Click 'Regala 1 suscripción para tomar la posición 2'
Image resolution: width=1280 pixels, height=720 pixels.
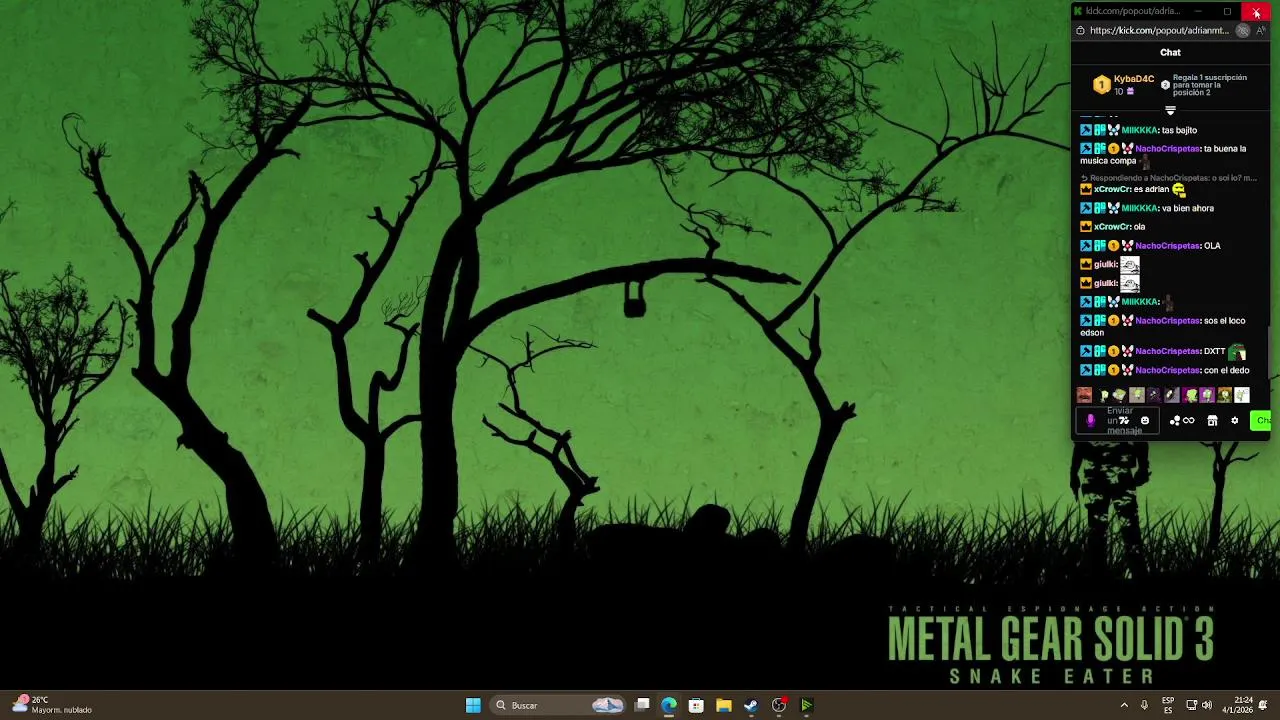click(1209, 85)
